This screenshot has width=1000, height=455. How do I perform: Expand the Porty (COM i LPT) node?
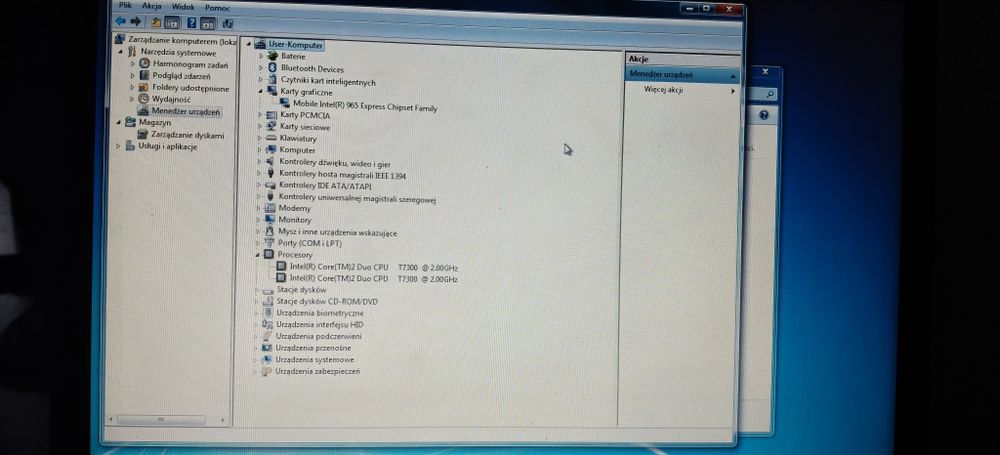[x=258, y=243]
